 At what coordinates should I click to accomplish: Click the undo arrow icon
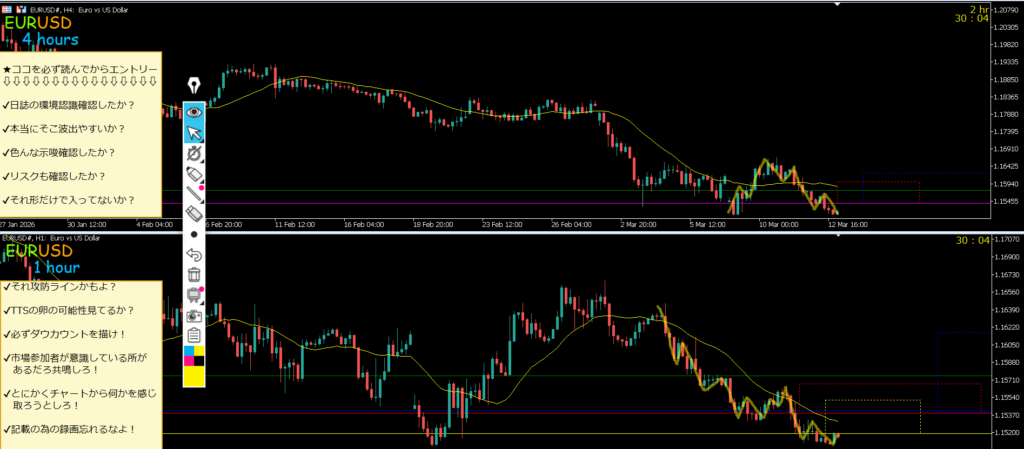tap(194, 254)
